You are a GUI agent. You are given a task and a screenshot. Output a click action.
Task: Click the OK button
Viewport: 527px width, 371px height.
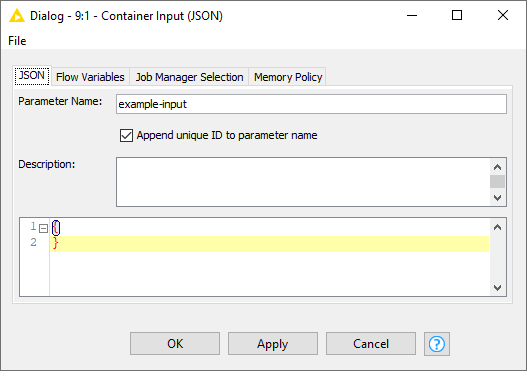click(x=175, y=343)
